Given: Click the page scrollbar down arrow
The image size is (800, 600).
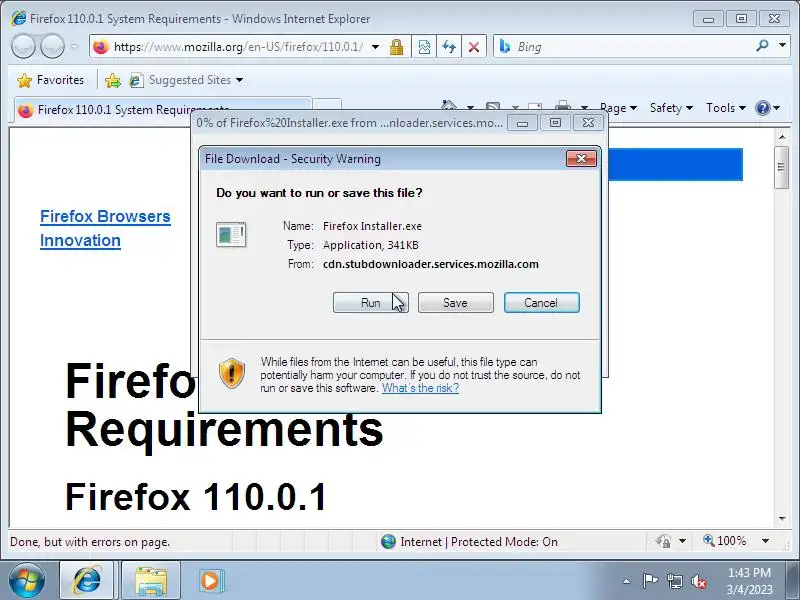Looking at the screenshot, I should coord(782,519).
